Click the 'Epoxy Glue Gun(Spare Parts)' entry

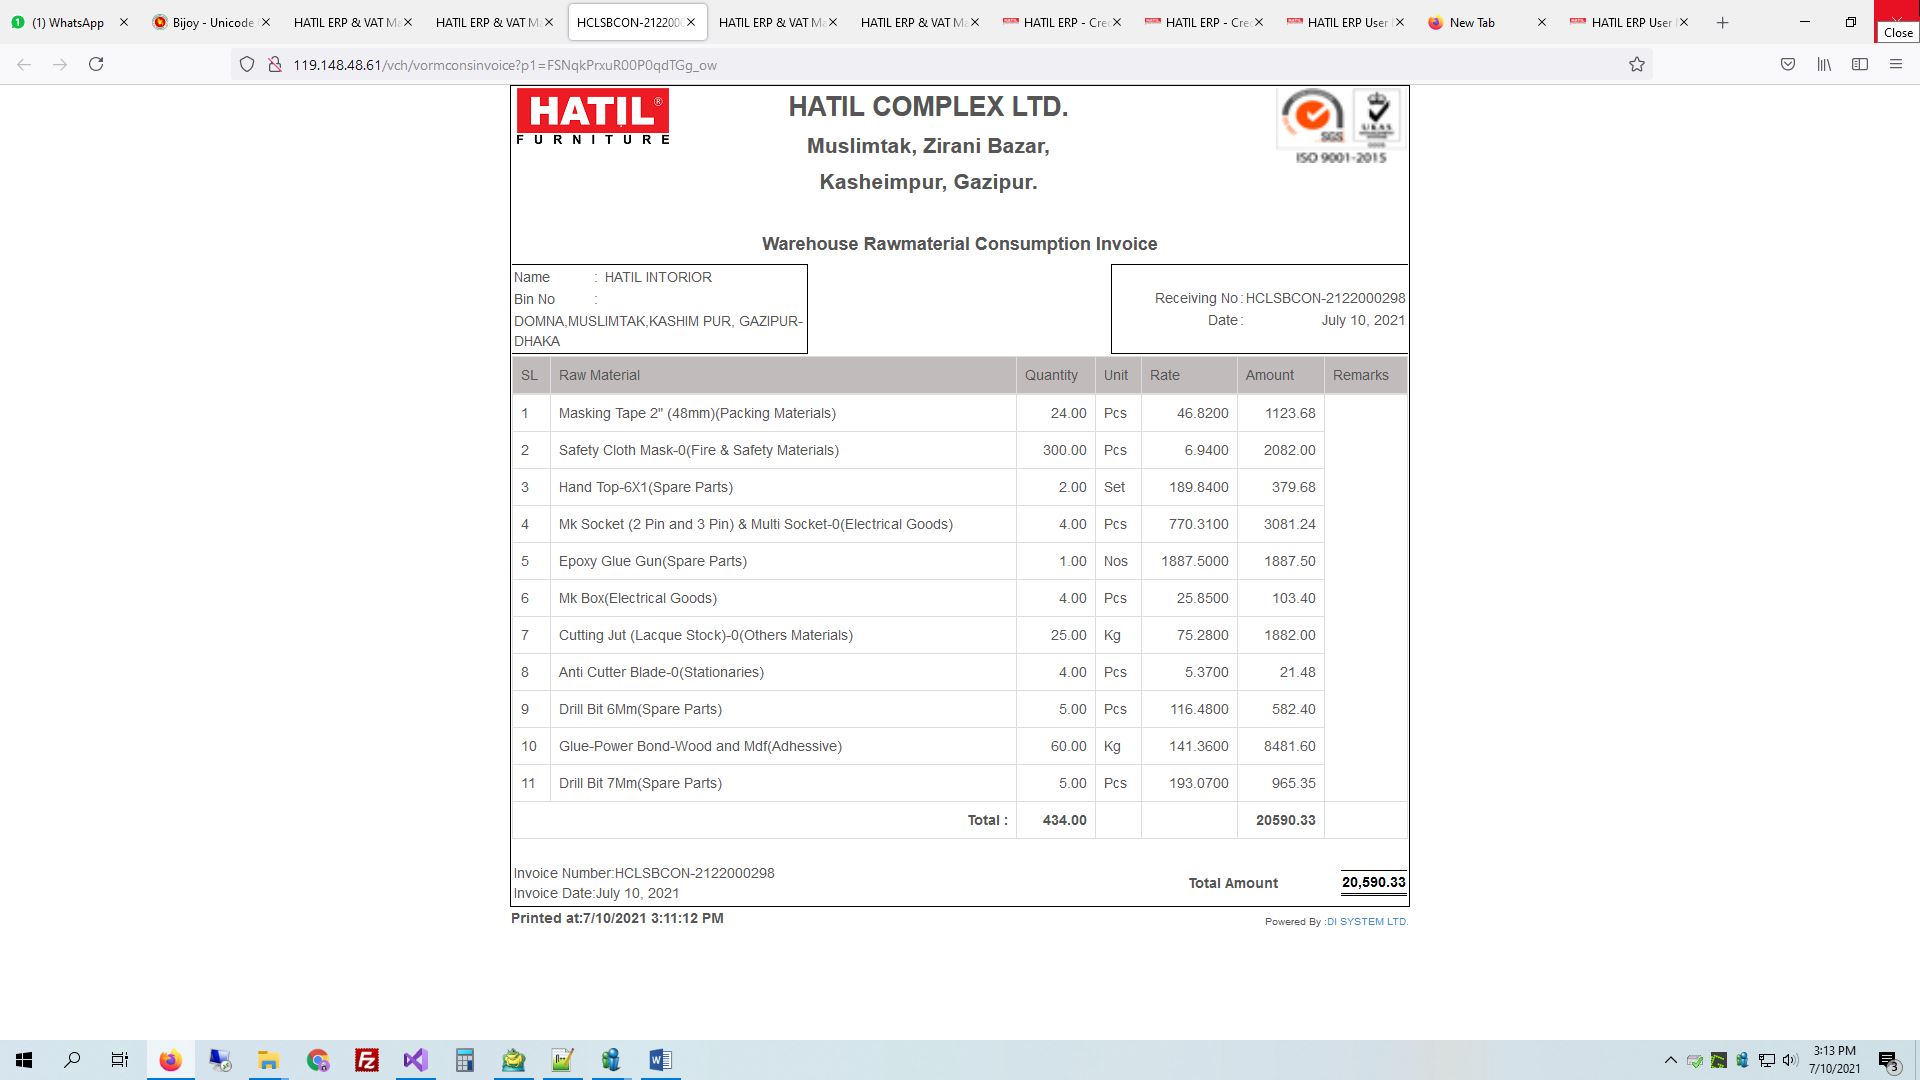point(653,561)
